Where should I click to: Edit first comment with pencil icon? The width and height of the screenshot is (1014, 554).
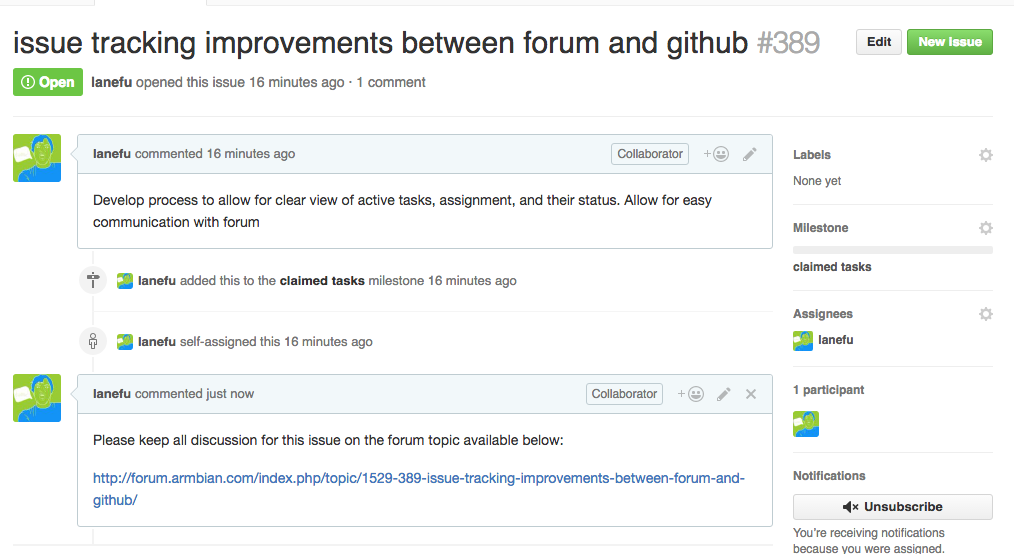tap(750, 154)
